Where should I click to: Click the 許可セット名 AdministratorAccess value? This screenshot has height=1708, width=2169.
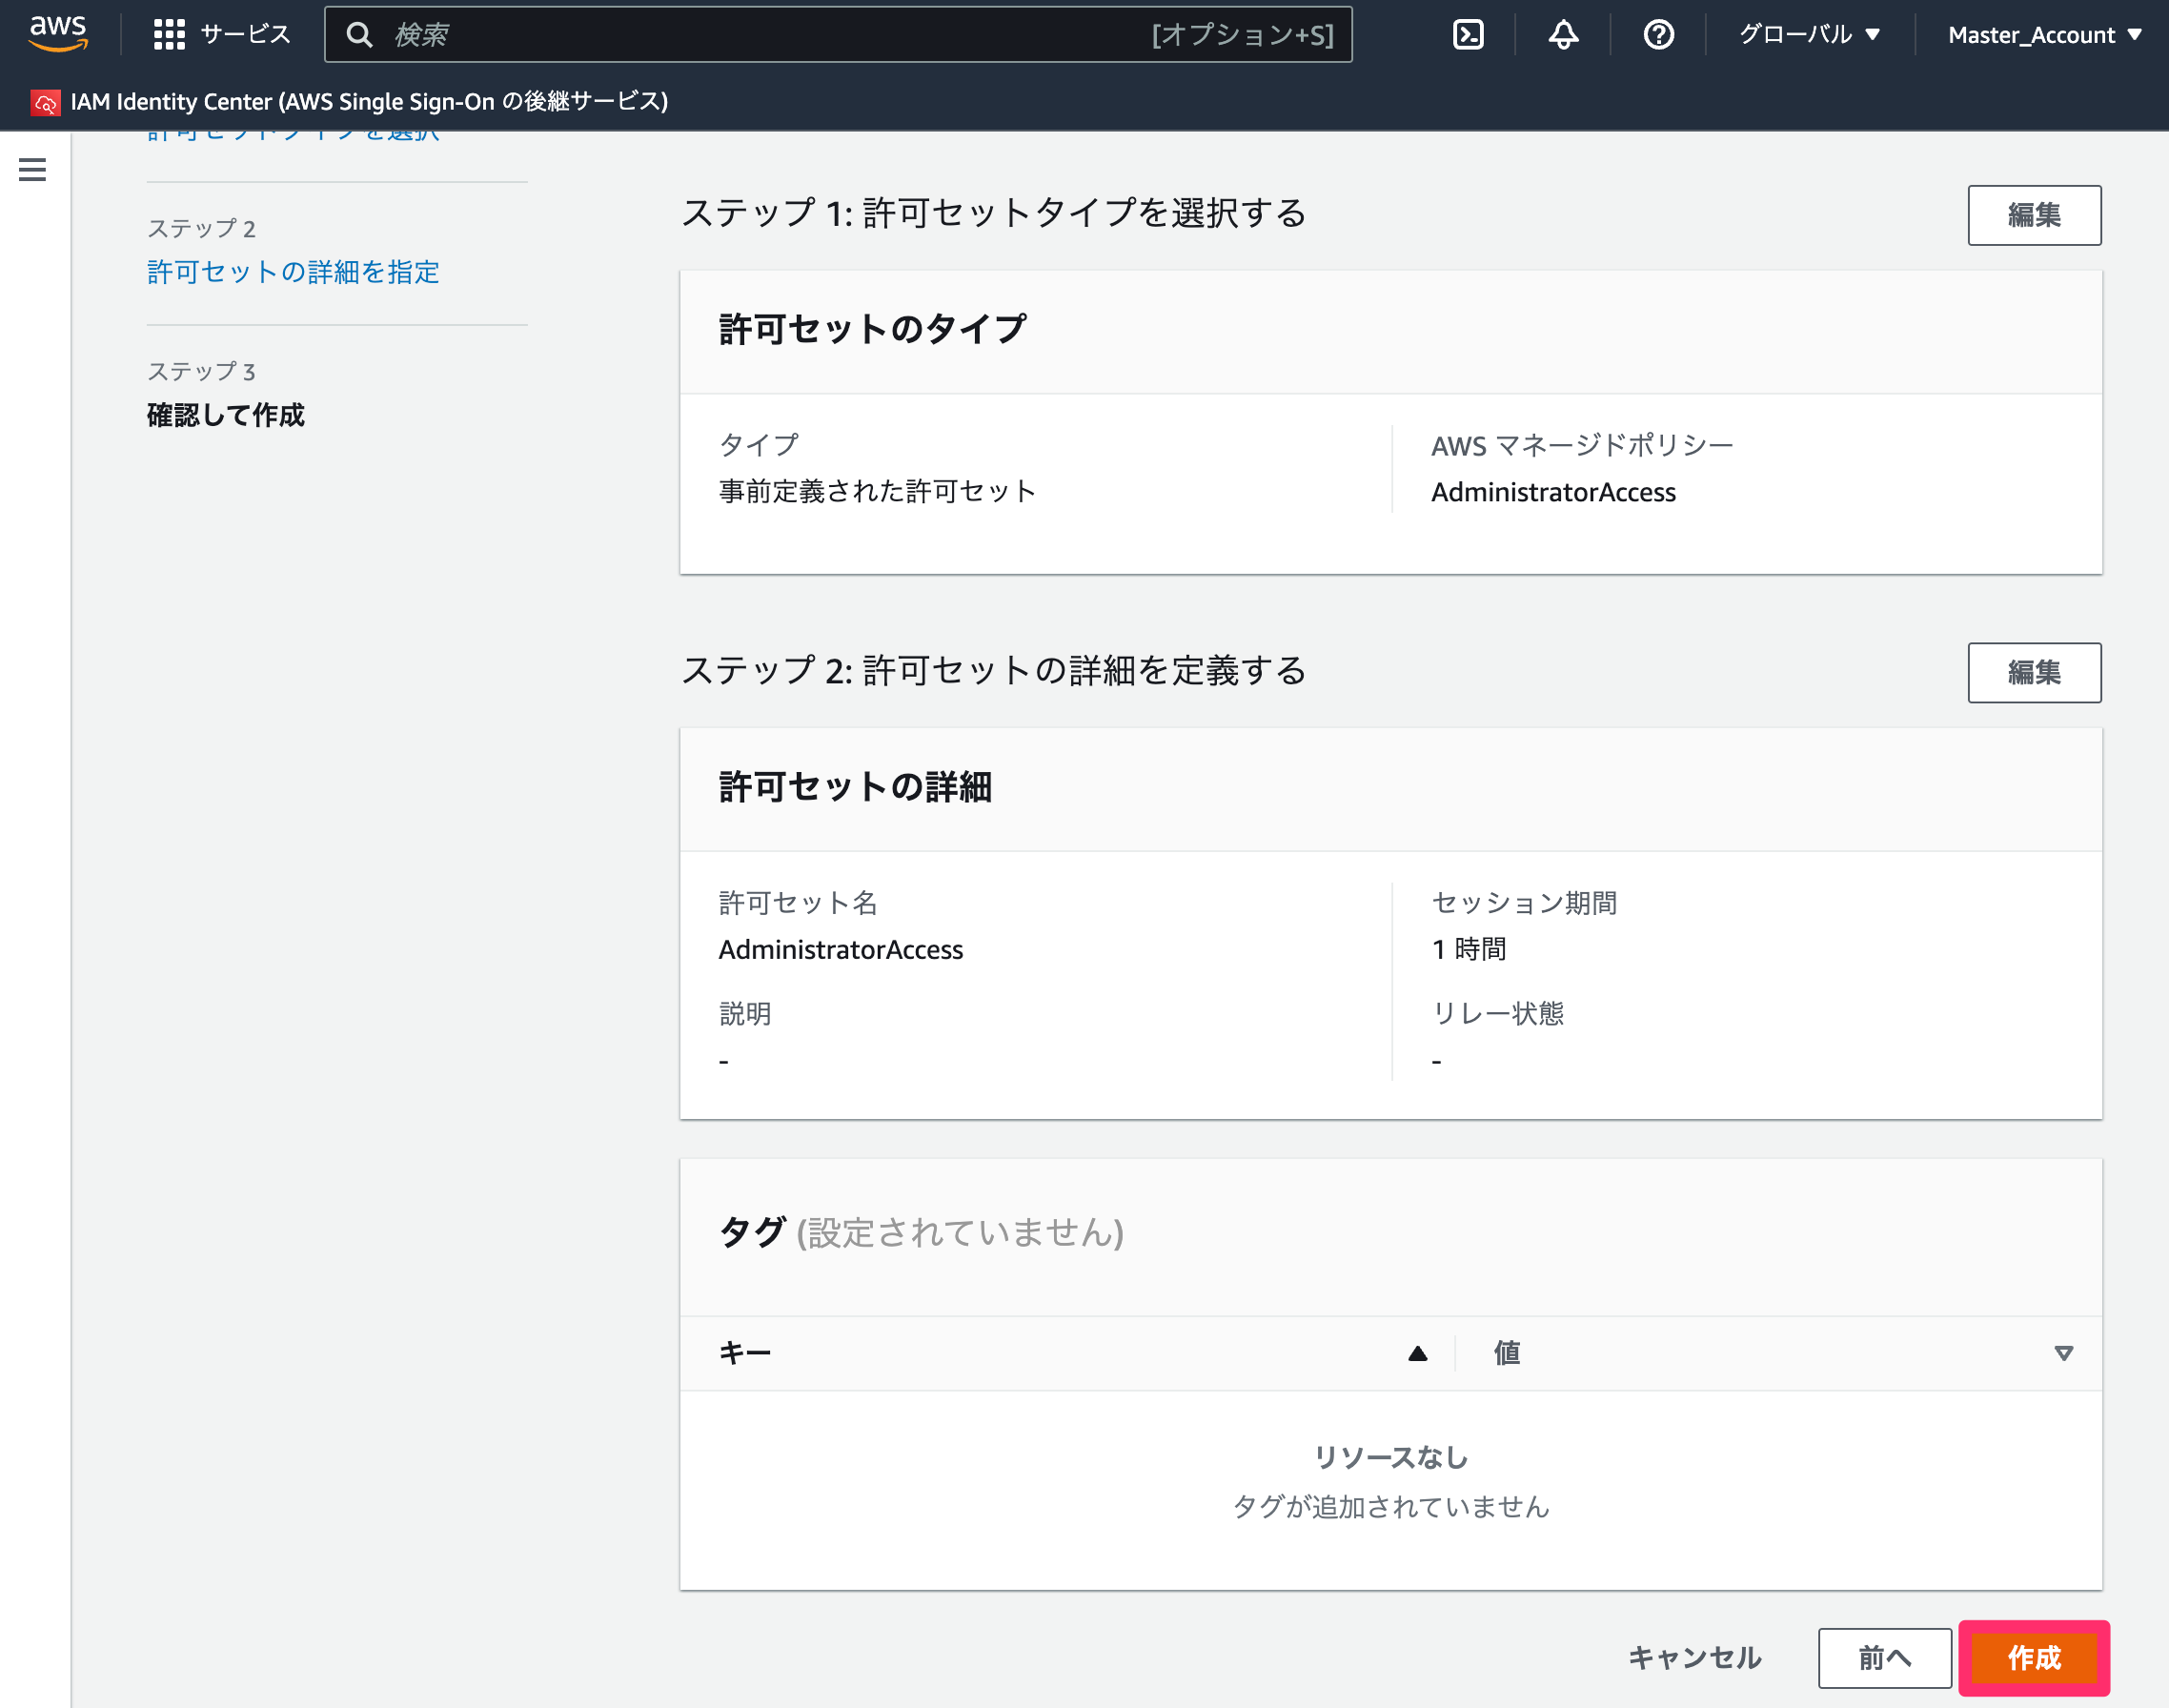(841, 950)
